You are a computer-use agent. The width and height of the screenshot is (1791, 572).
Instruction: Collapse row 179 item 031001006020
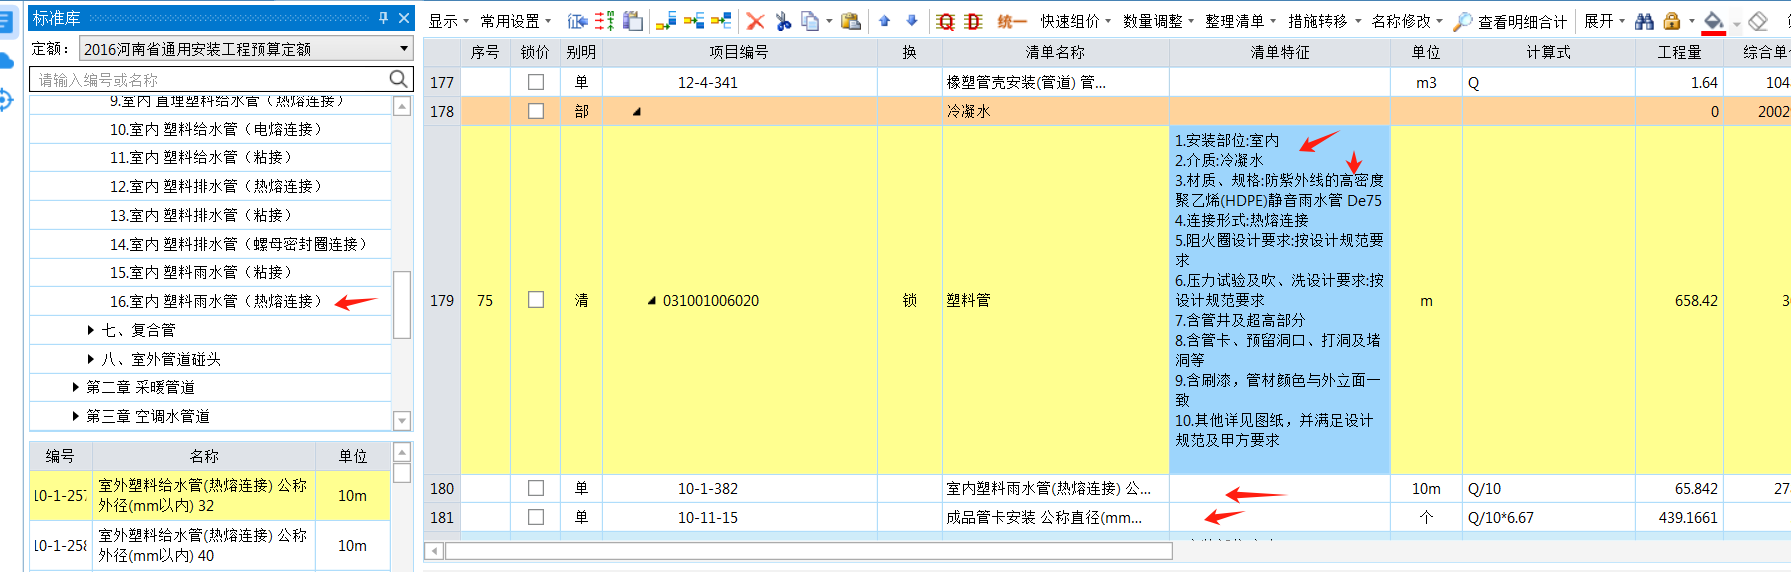[652, 300]
